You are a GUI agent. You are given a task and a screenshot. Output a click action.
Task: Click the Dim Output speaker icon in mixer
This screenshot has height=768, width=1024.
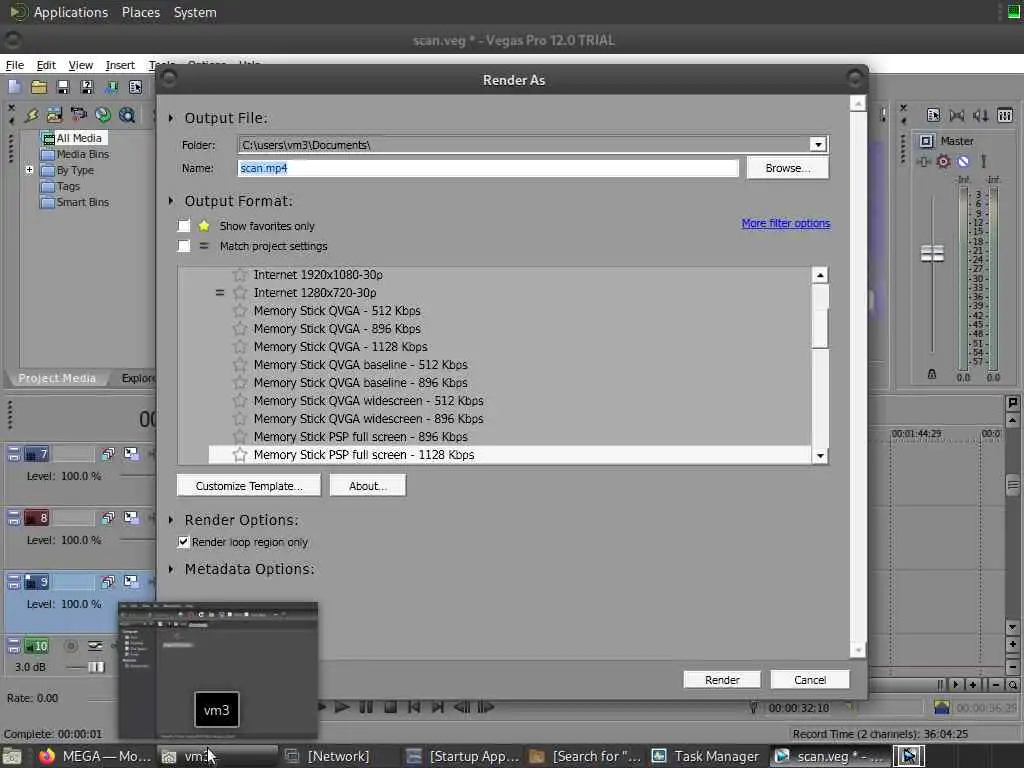pos(980,116)
